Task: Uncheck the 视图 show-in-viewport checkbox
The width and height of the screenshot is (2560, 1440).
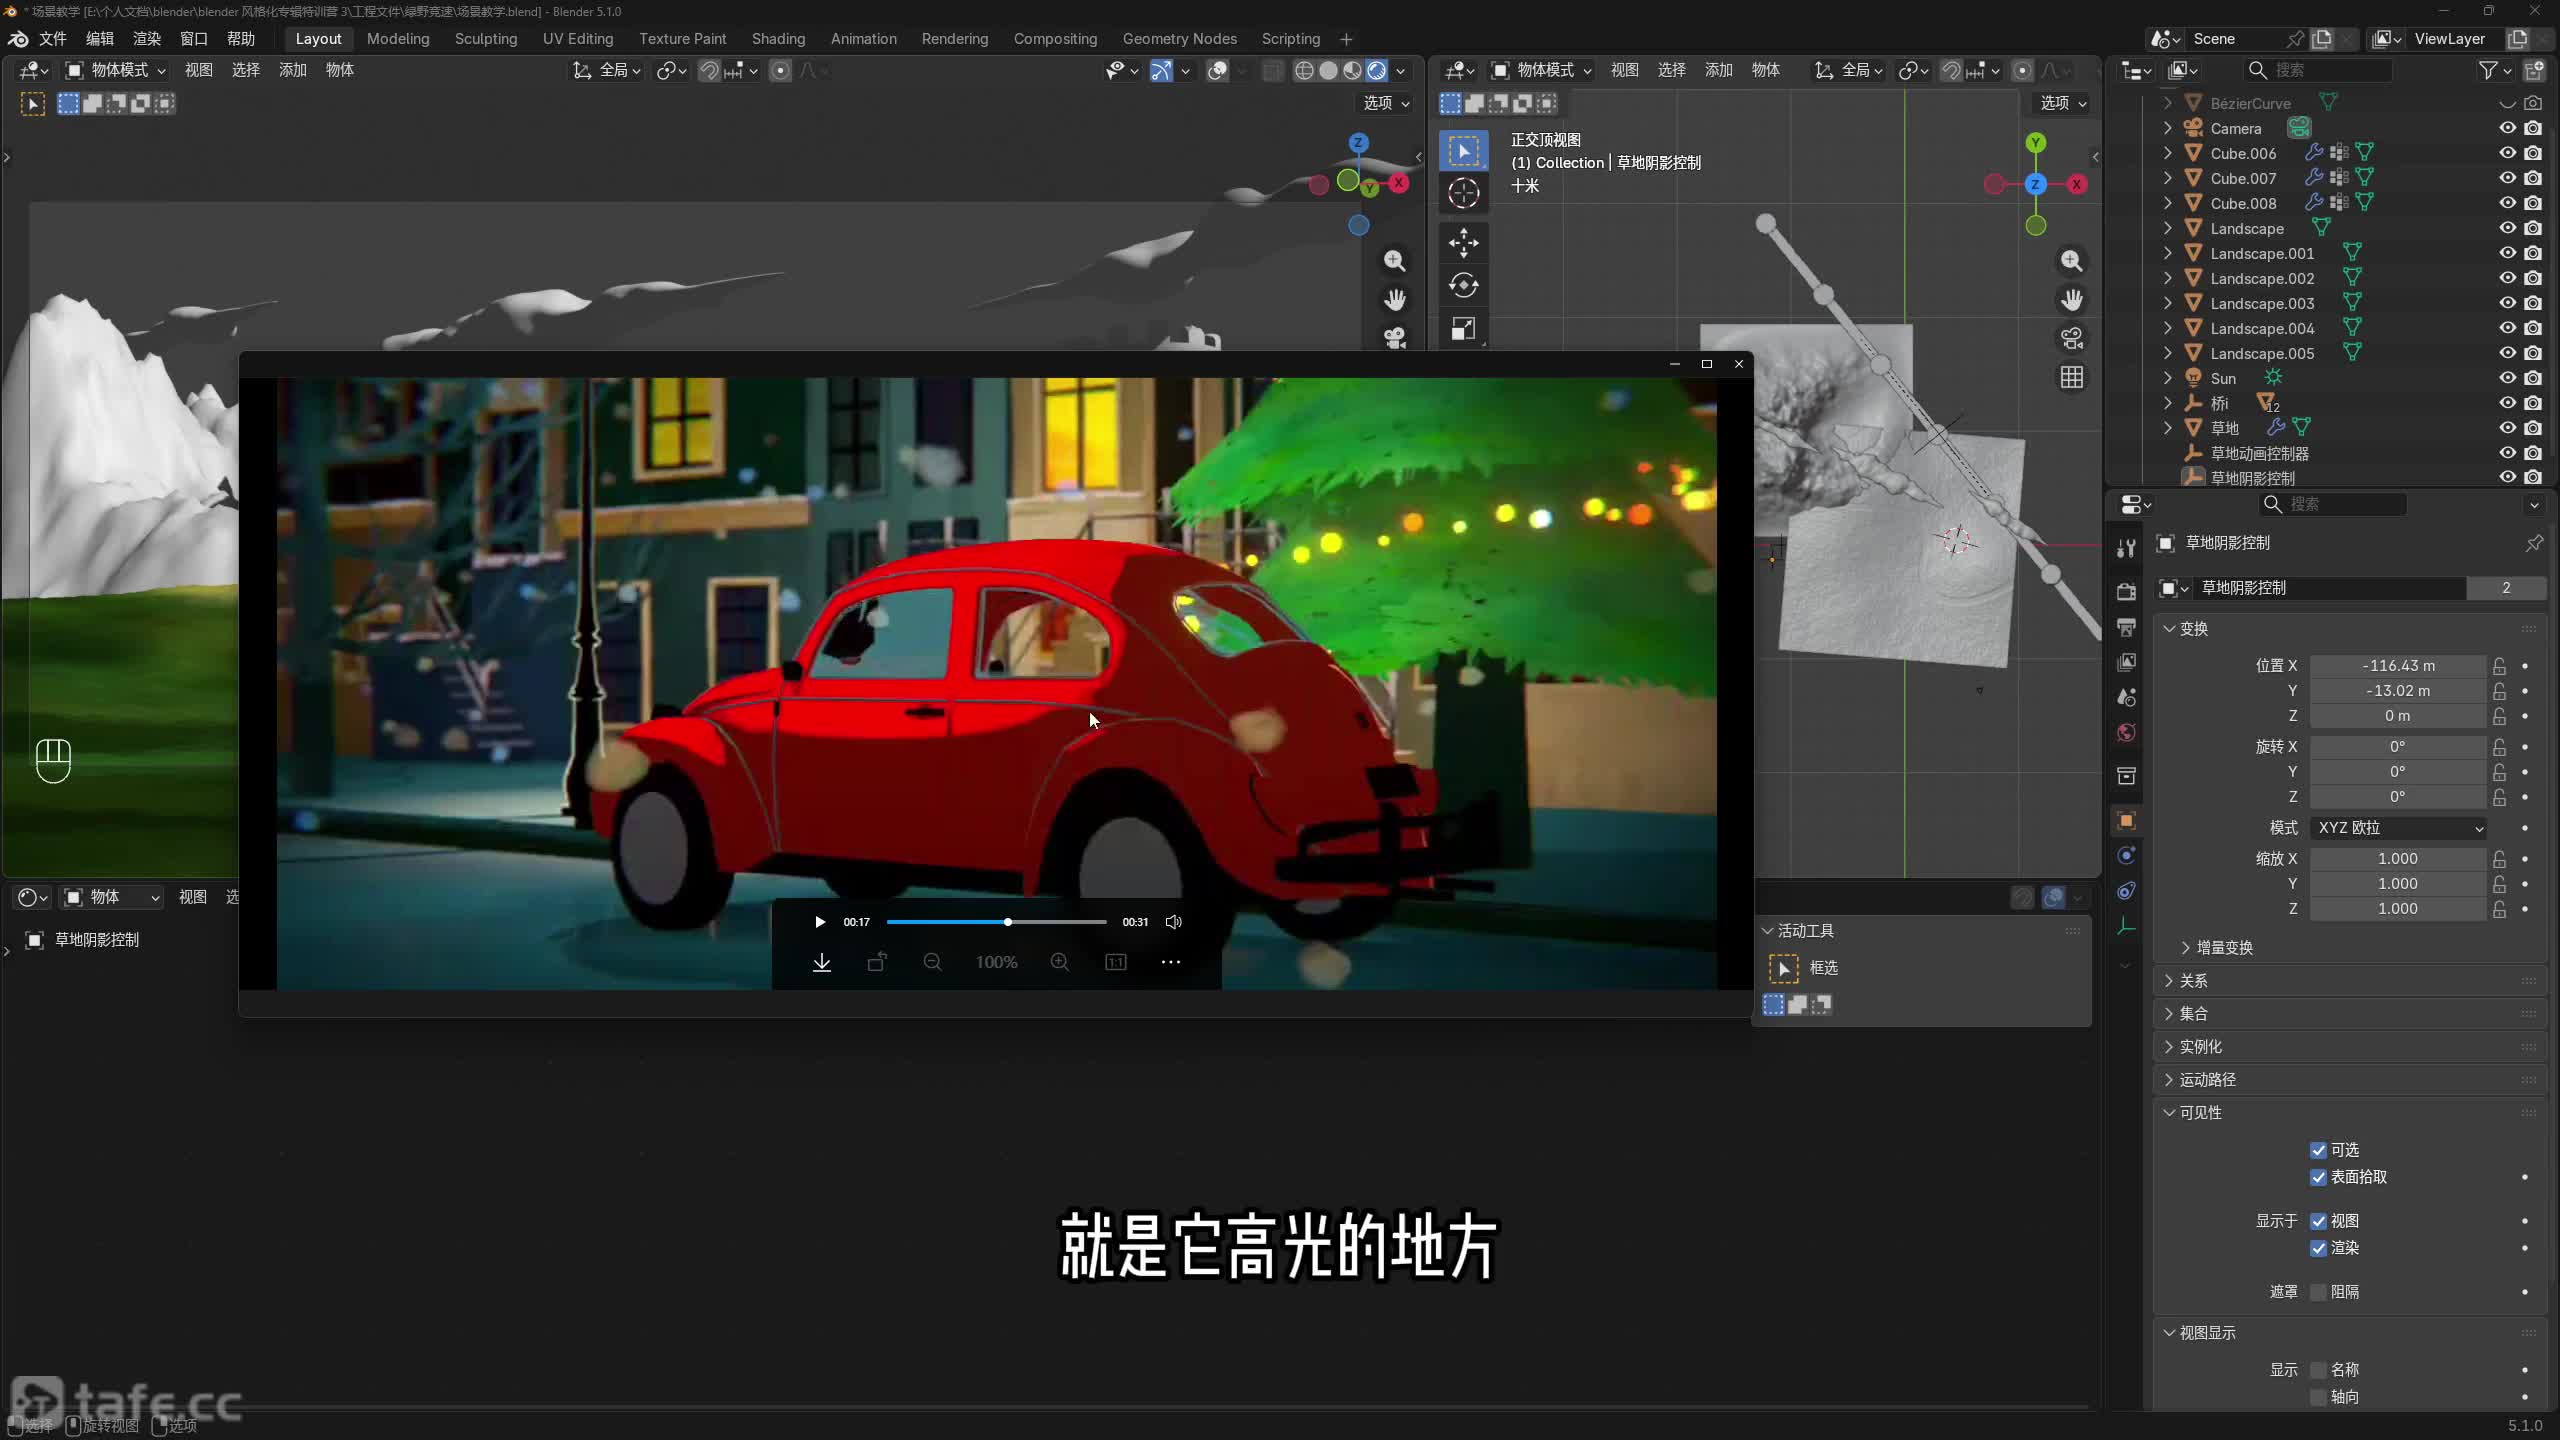Action: (x=2318, y=1221)
